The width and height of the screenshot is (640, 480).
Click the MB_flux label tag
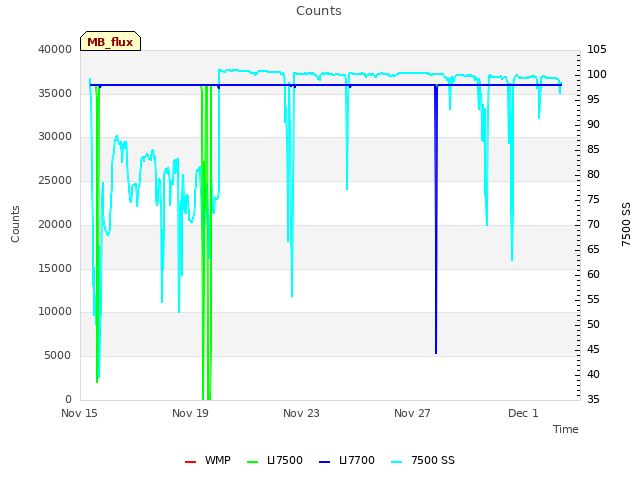(x=110, y=42)
